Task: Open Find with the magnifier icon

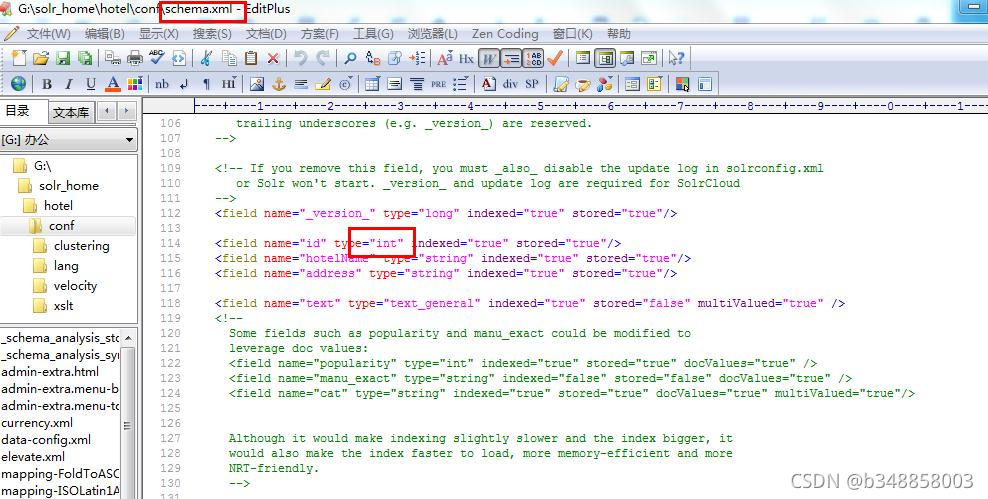Action: [350, 58]
